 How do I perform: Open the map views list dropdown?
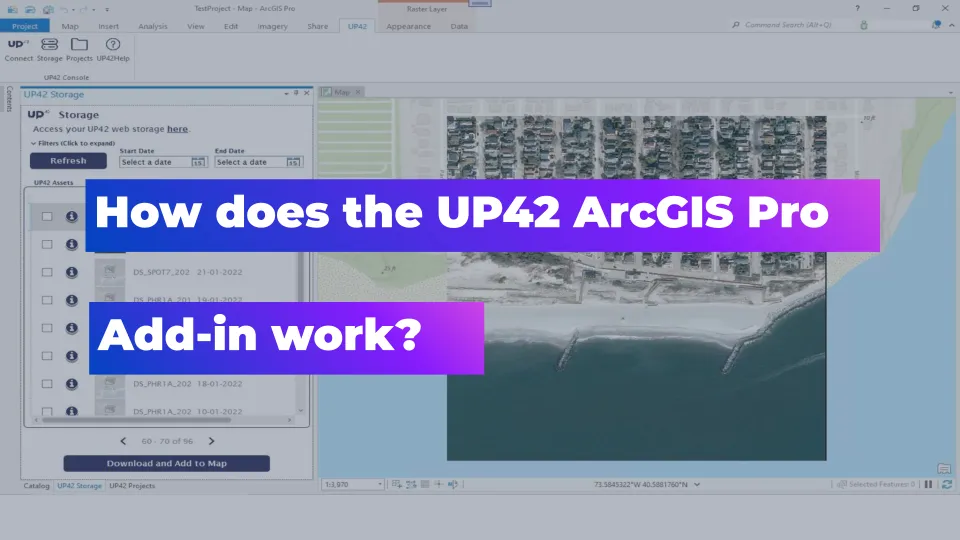(950, 92)
